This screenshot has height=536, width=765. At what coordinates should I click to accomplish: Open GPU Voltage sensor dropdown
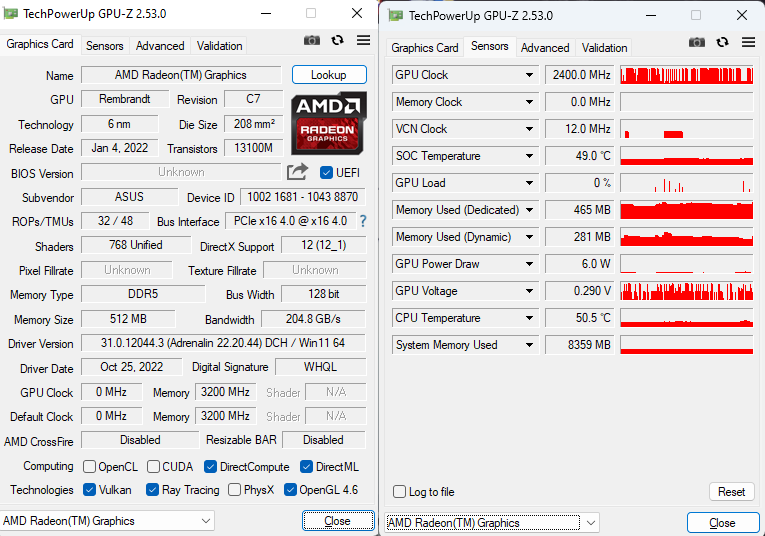(529, 291)
